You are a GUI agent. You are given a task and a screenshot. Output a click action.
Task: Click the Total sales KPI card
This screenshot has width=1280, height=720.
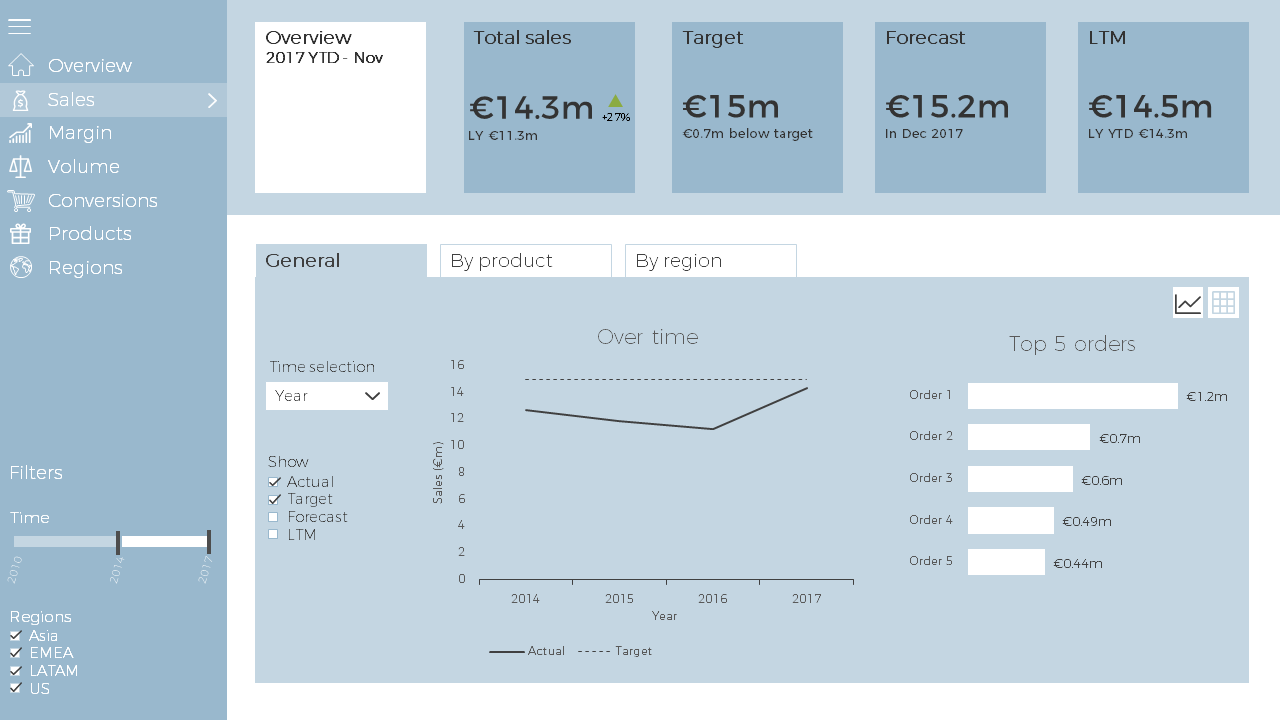549,107
